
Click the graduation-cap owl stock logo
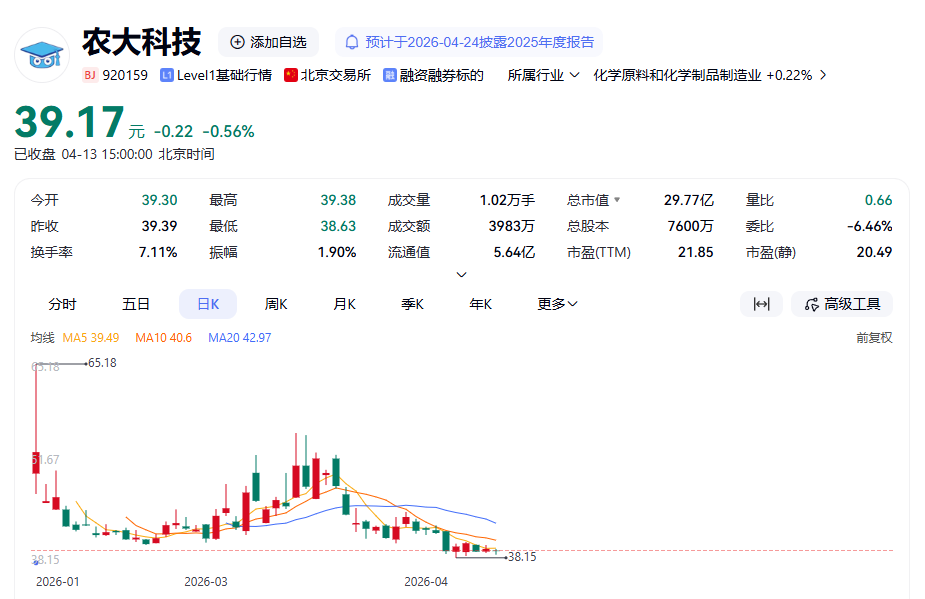coord(41,54)
